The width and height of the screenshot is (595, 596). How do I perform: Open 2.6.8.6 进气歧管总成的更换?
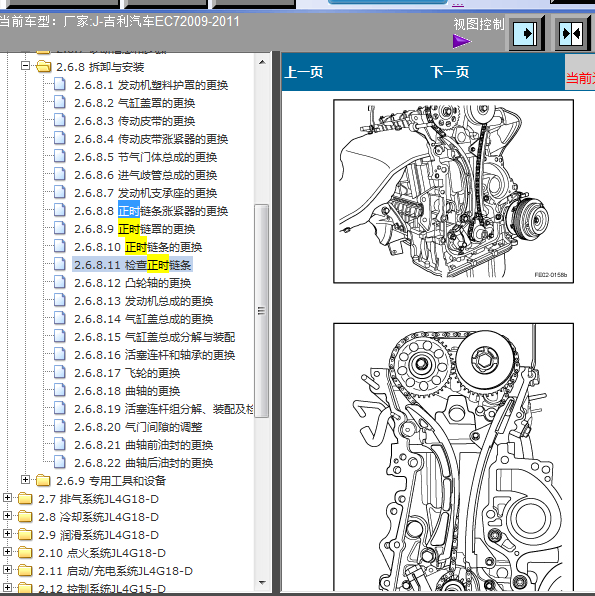coord(145,175)
